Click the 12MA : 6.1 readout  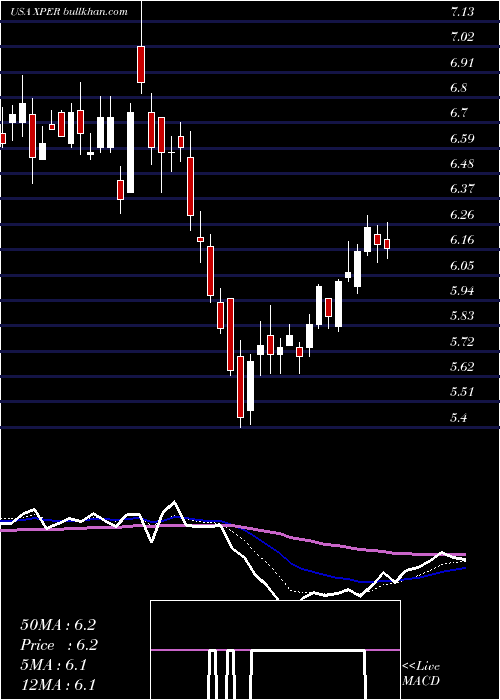pos(58,685)
